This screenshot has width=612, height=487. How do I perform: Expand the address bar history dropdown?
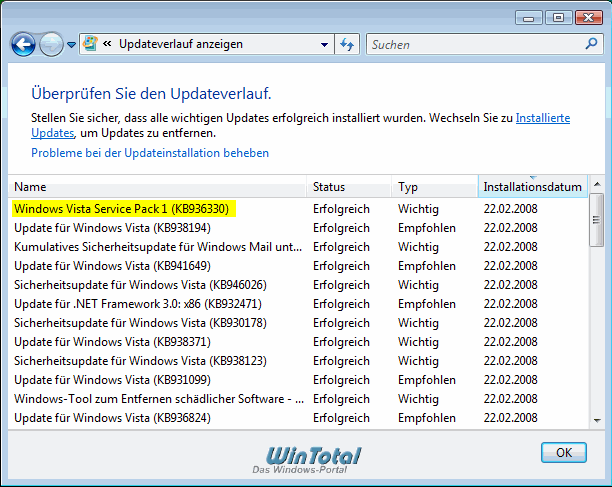pos(324,44)
